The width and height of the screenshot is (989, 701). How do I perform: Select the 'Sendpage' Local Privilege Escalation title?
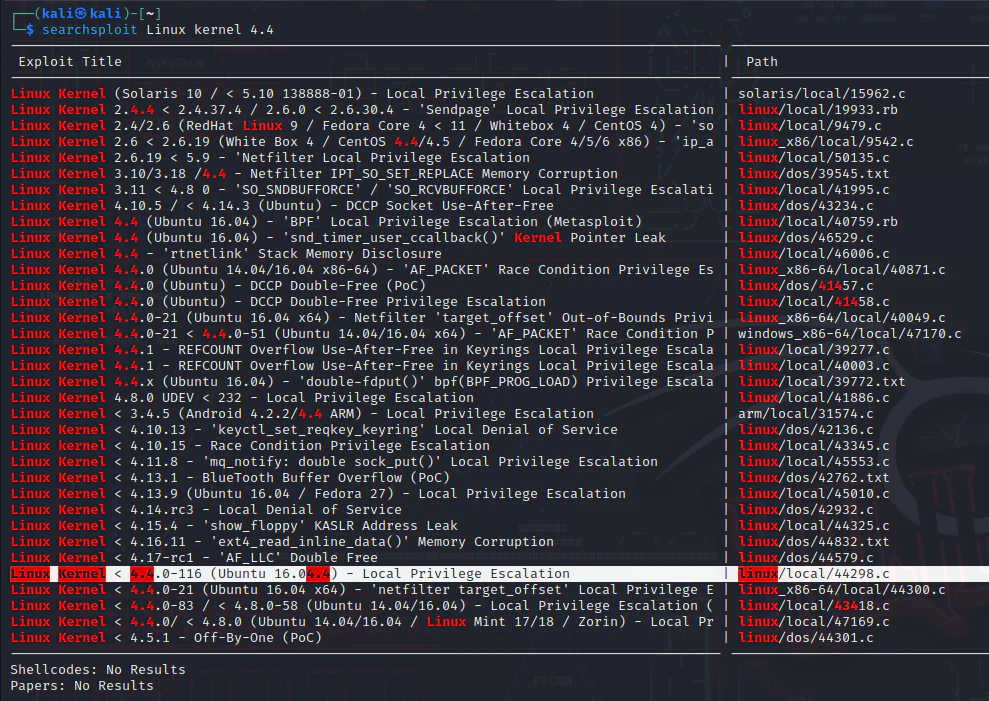pyautogui.click(x=362, y=110)
